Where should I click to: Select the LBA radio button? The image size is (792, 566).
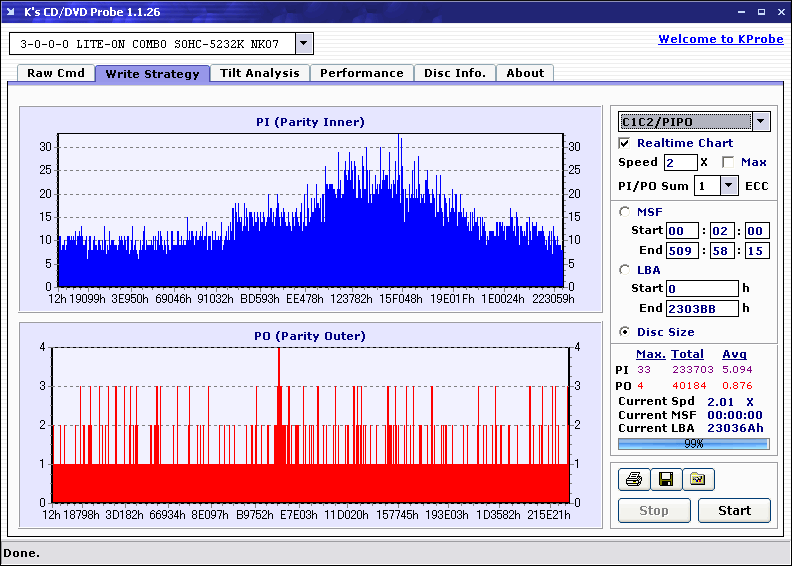[x=625, y=269]
